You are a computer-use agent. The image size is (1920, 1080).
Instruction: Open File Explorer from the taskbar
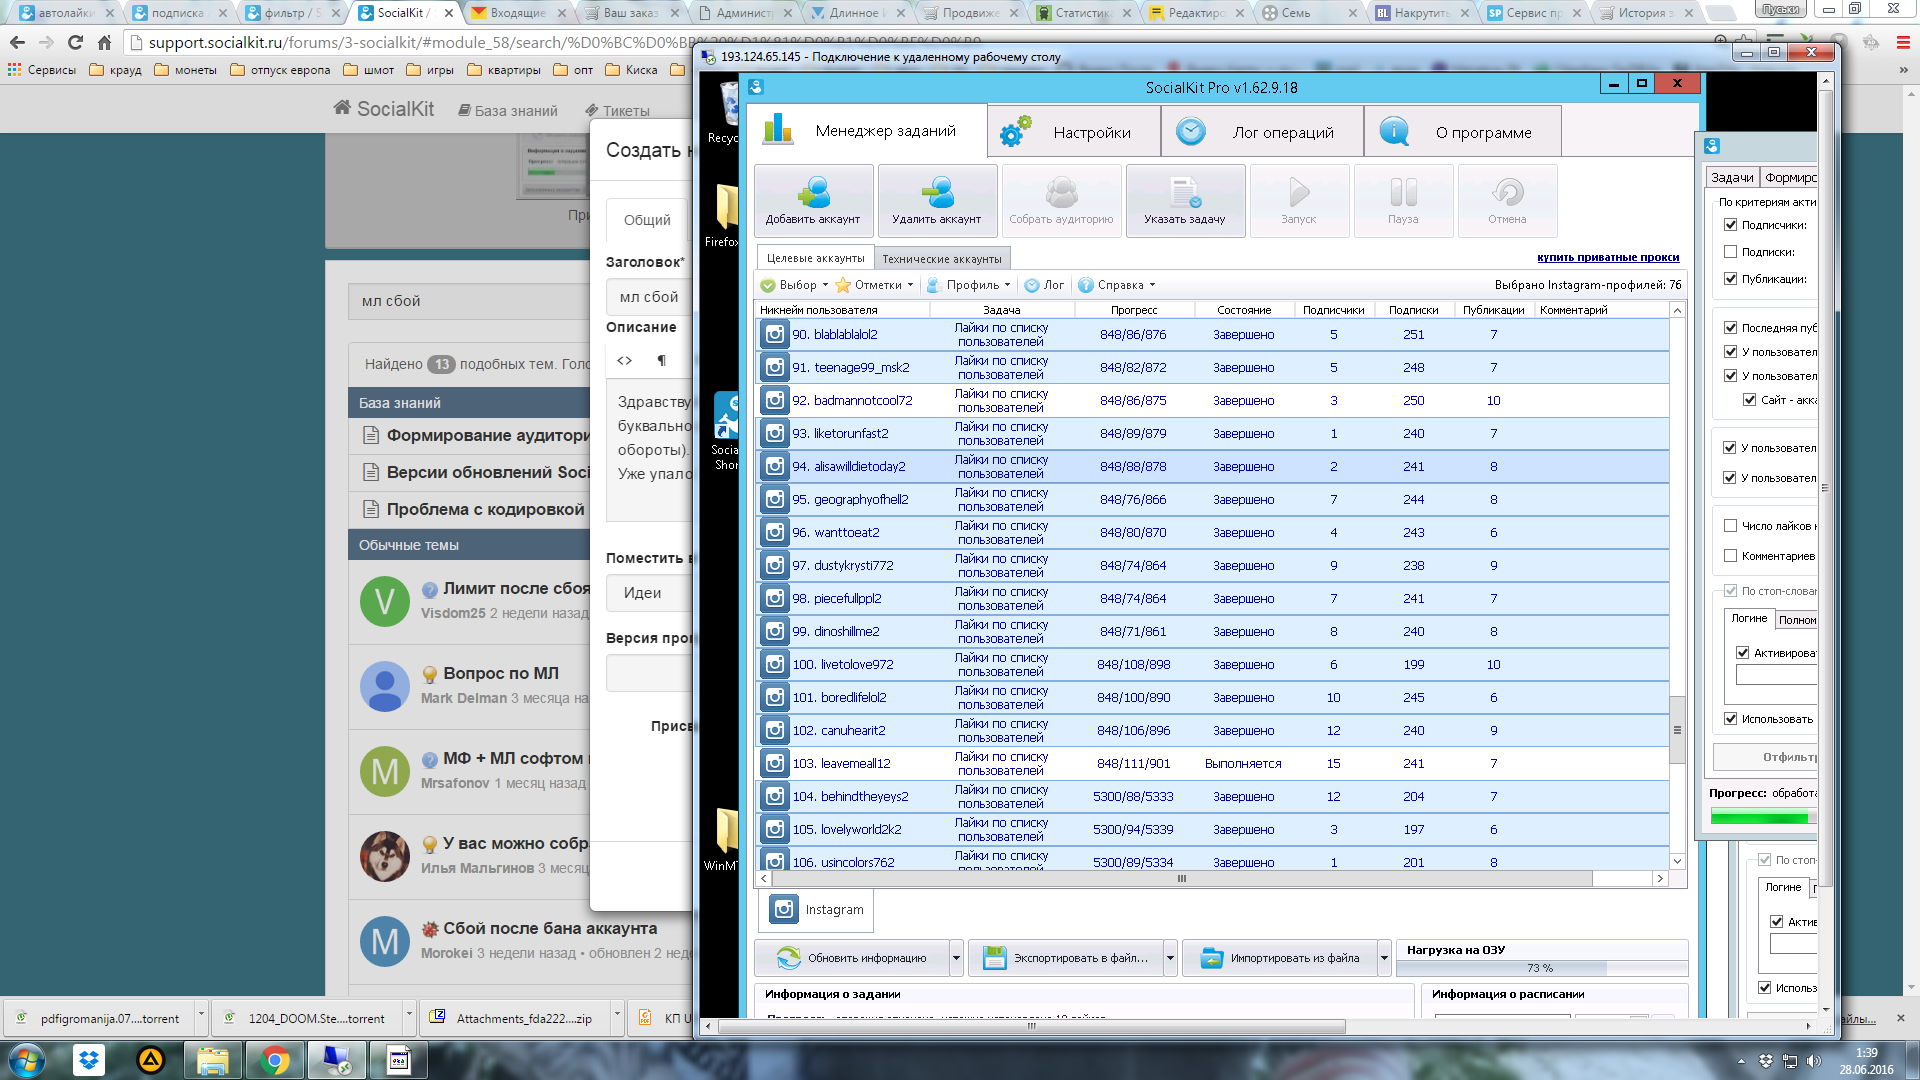(212, 1060)
